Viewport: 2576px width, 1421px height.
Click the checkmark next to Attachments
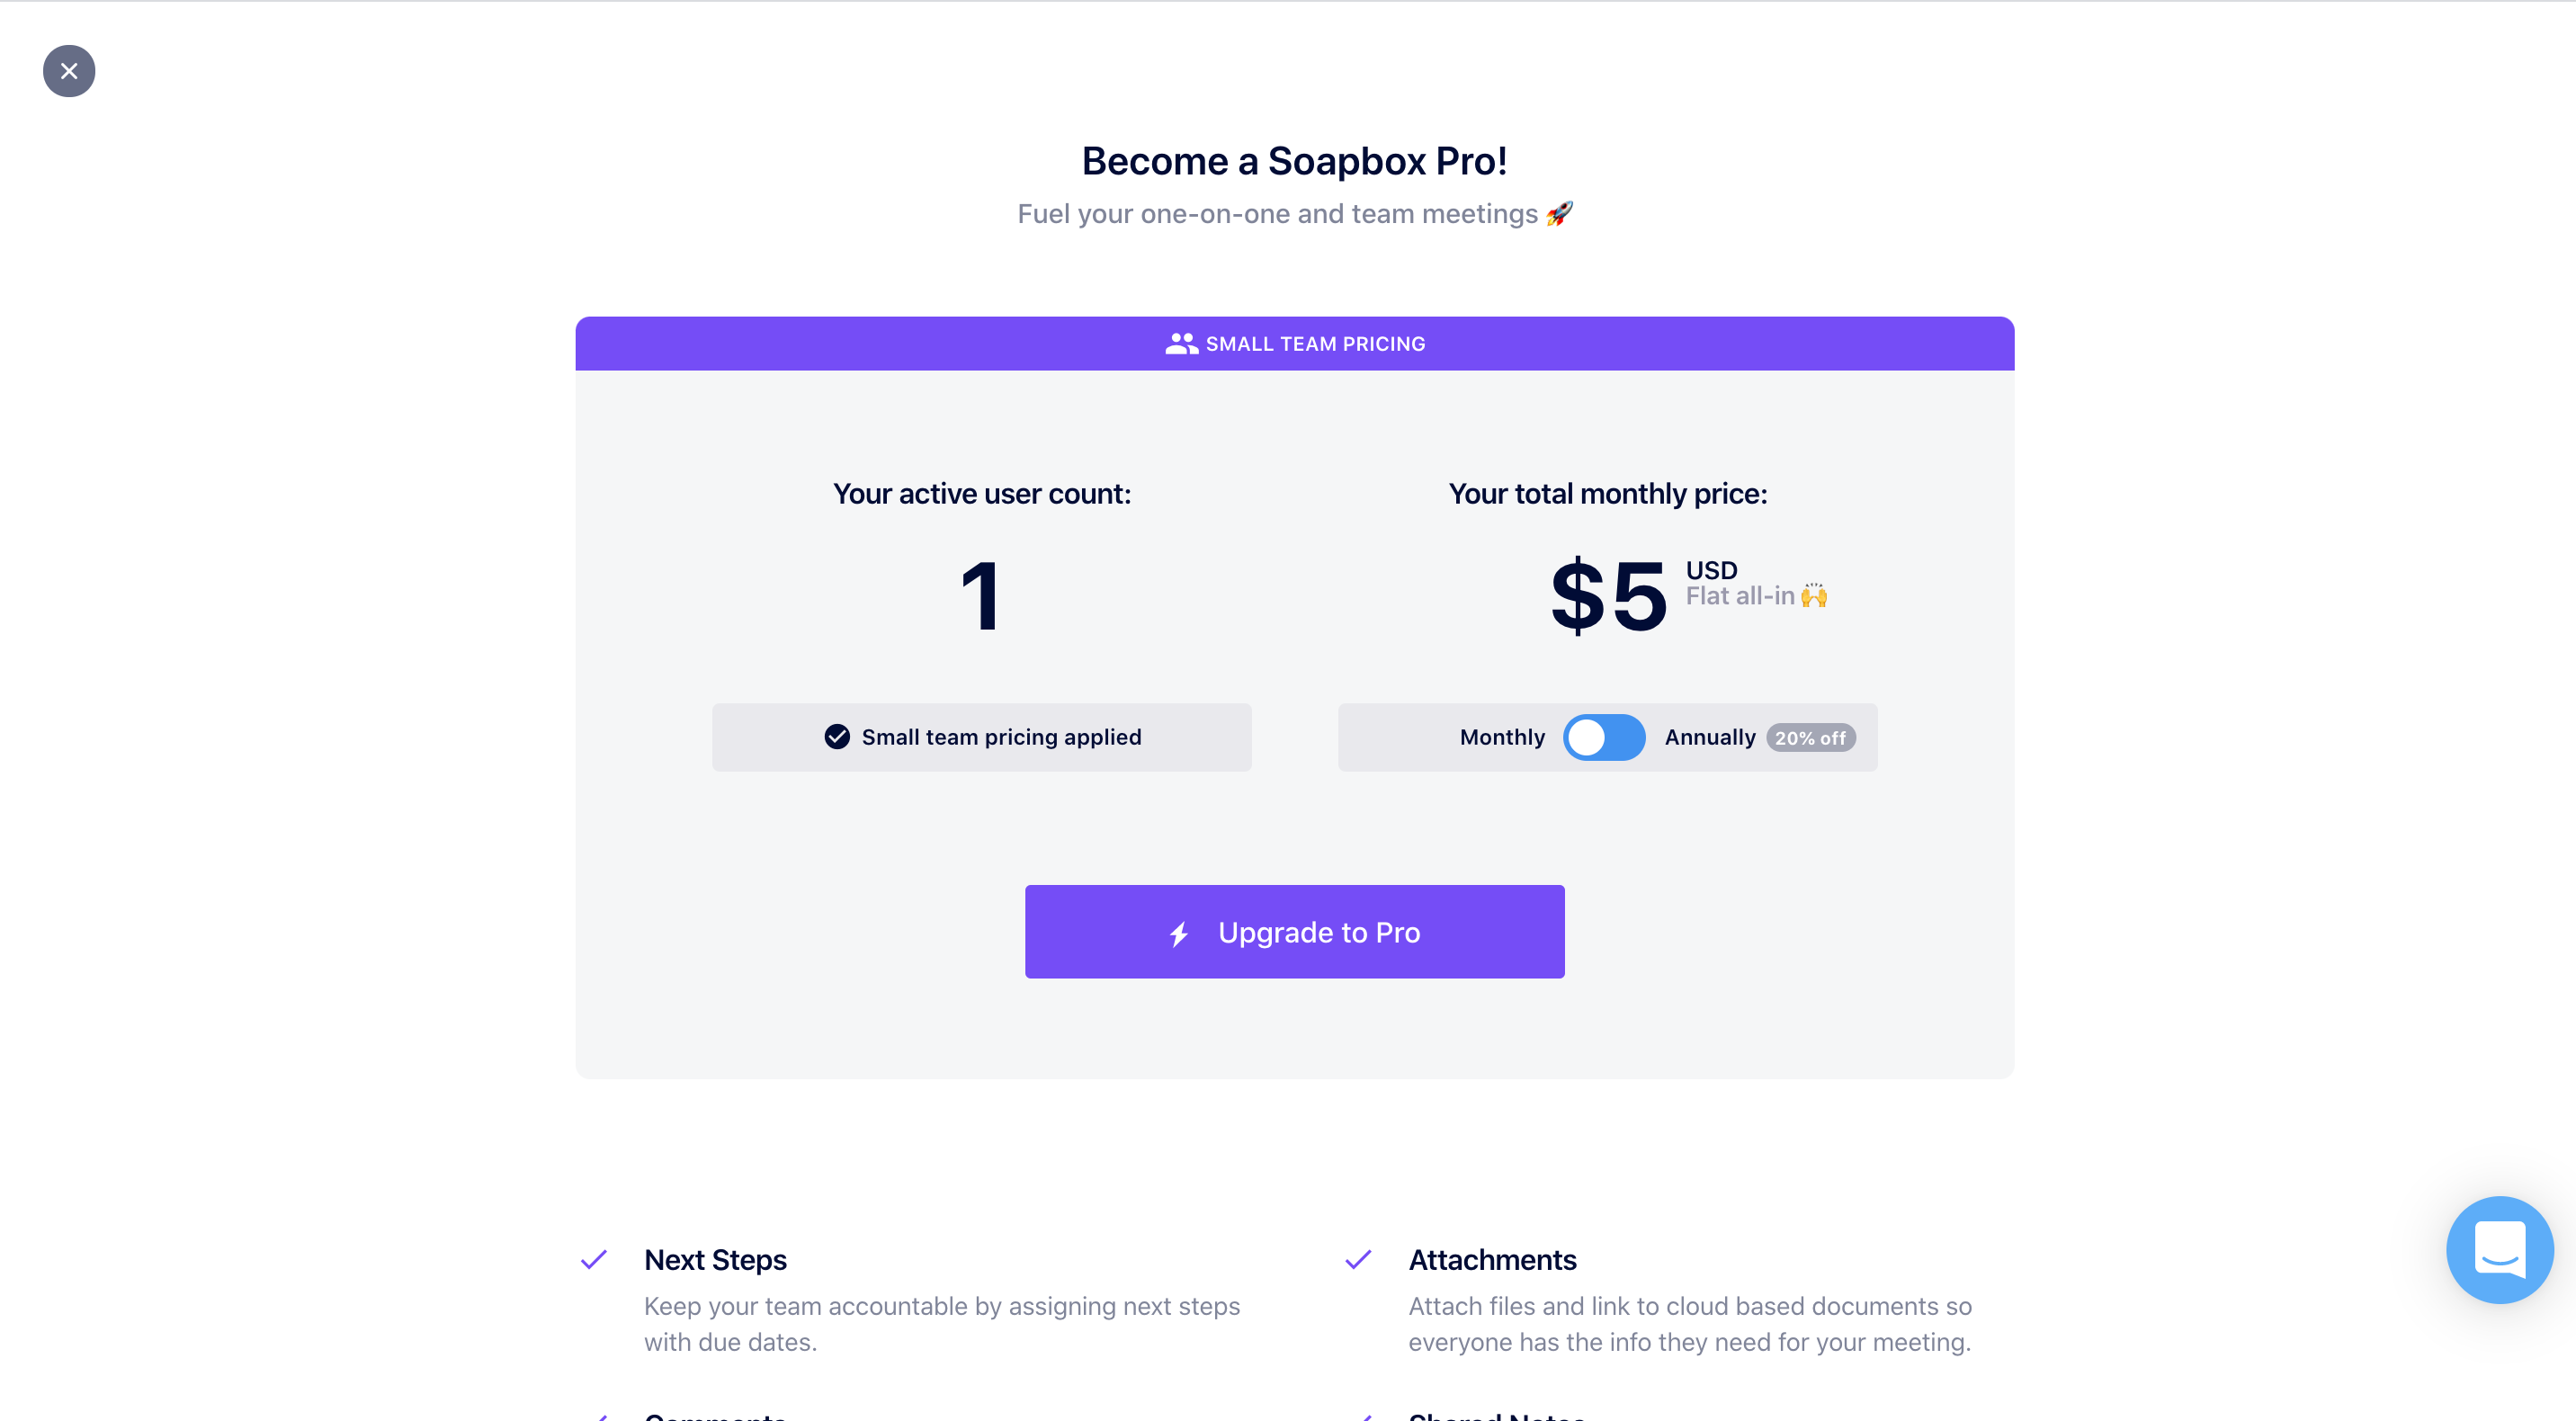coord(1358,1260)
